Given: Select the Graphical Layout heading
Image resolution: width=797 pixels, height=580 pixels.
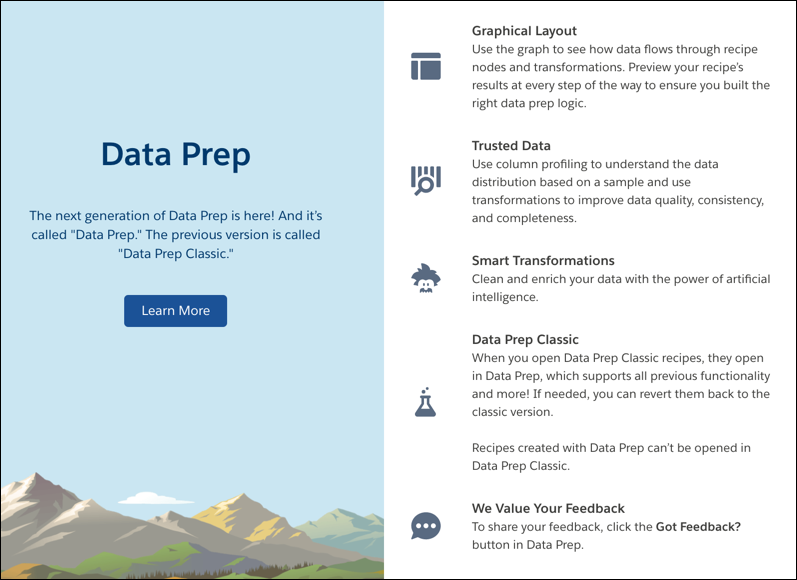Looking at the screenshot, I should [x=524, y=31].
